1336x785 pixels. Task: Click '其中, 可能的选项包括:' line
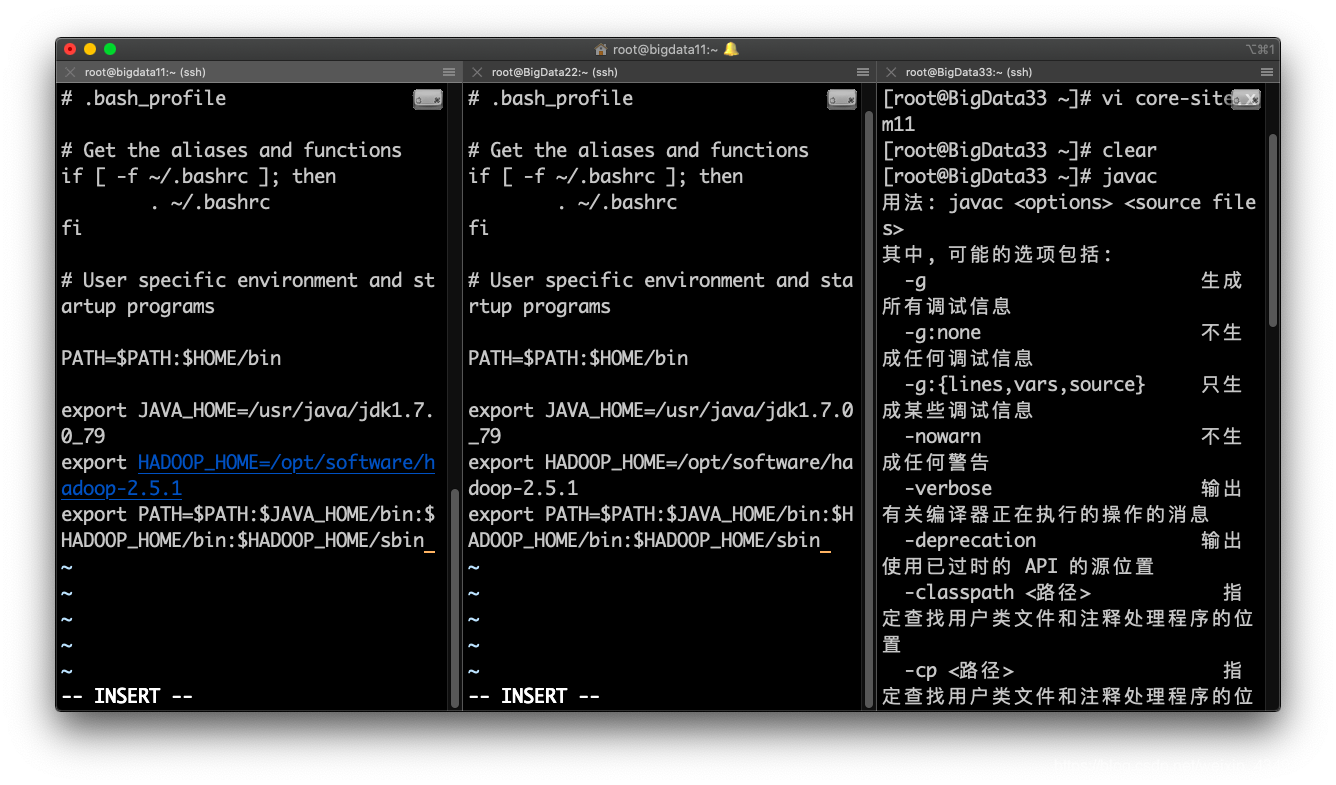coord(998,254)
